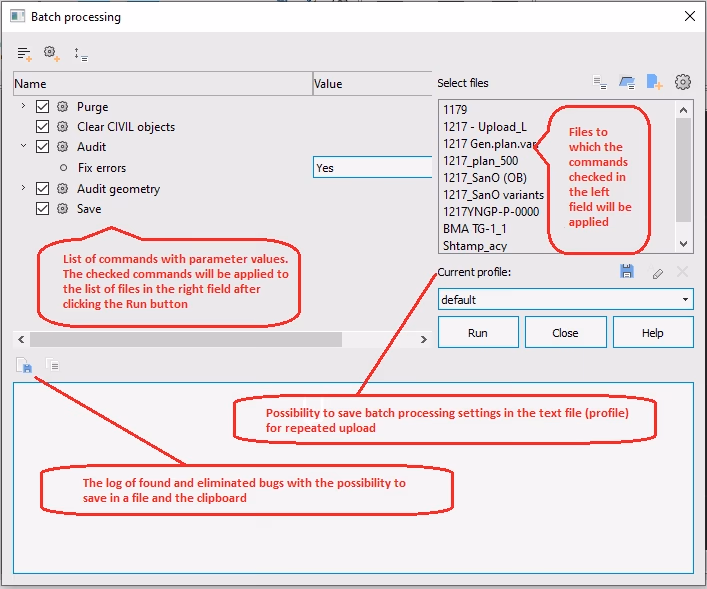Click the horizontal scrollbar right arrow
The width and height of the screenshot is (707, 589).
tap(423, 339)
